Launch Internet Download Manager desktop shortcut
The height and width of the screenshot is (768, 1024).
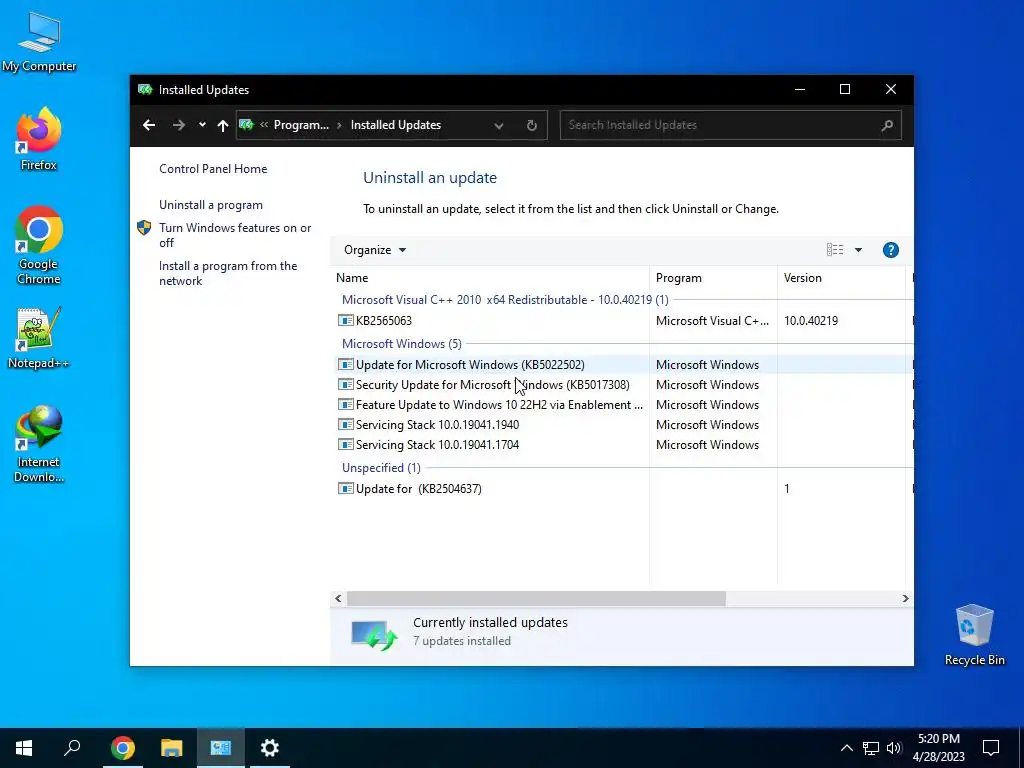[39, 444]
